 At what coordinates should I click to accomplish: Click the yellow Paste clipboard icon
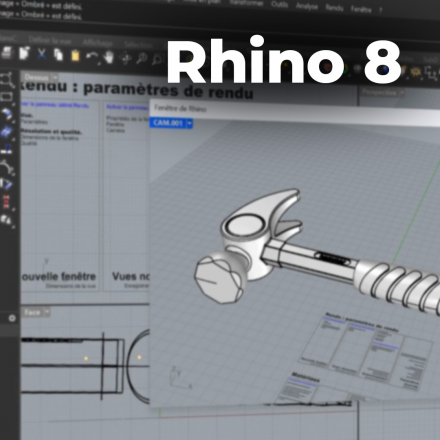coord(75,56)
